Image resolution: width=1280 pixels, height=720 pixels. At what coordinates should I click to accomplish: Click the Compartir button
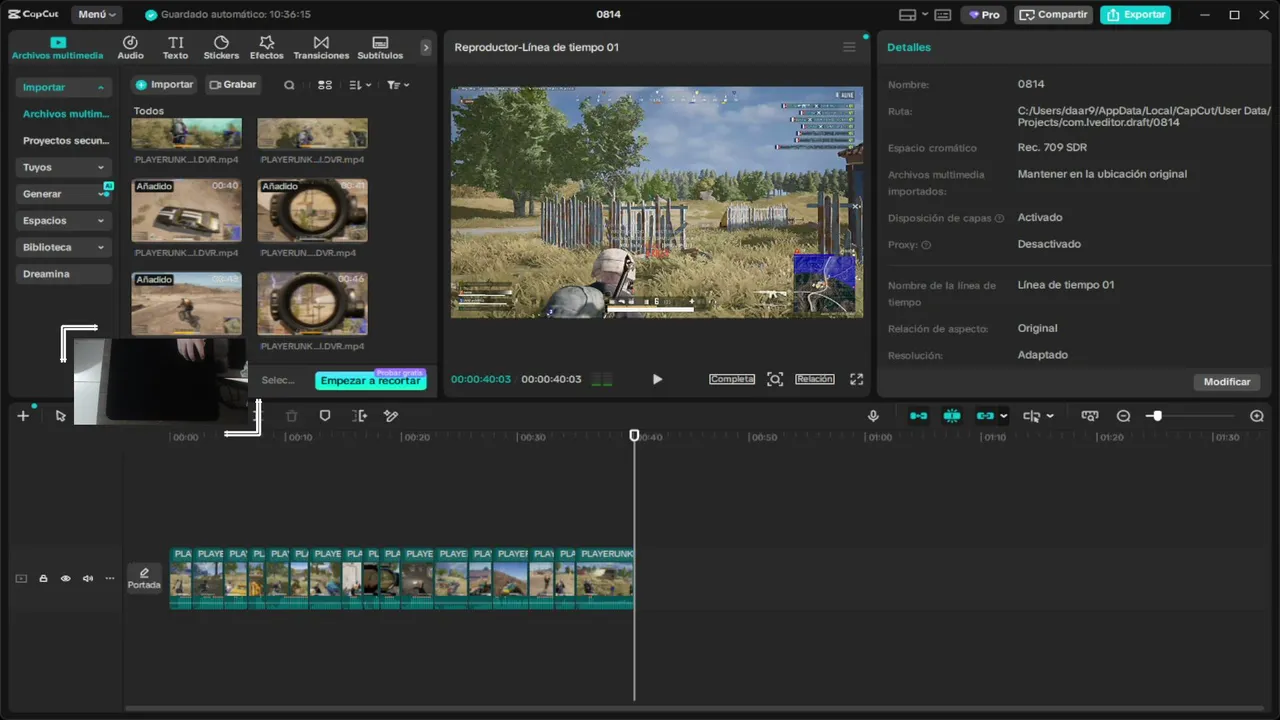pos(1054,15)
